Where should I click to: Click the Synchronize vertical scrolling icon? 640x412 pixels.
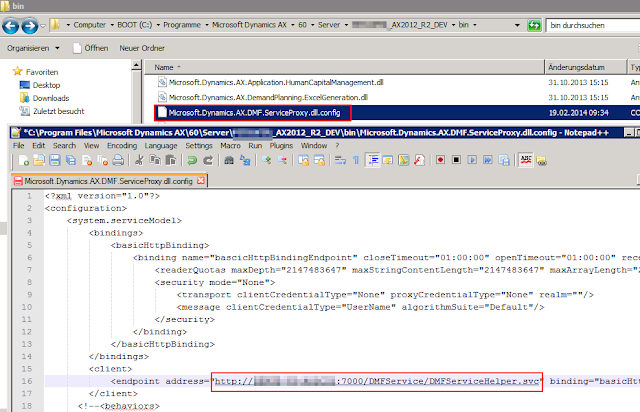[303, 160]
